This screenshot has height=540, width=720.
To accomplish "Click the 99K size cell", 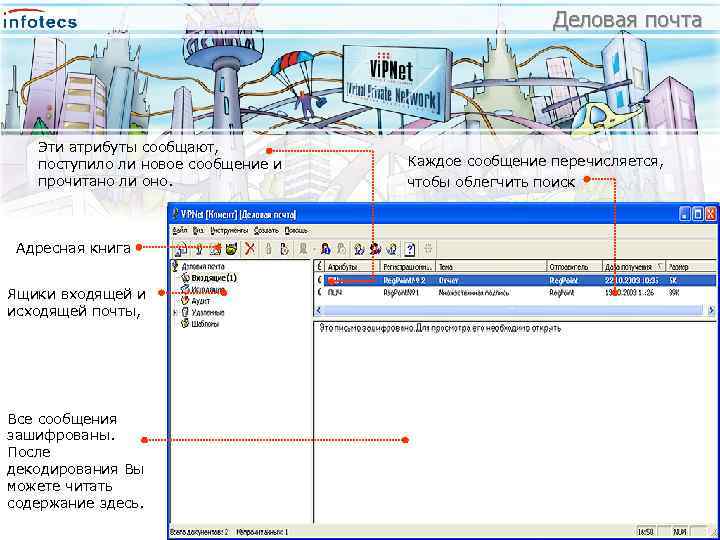I will point(675,292).
